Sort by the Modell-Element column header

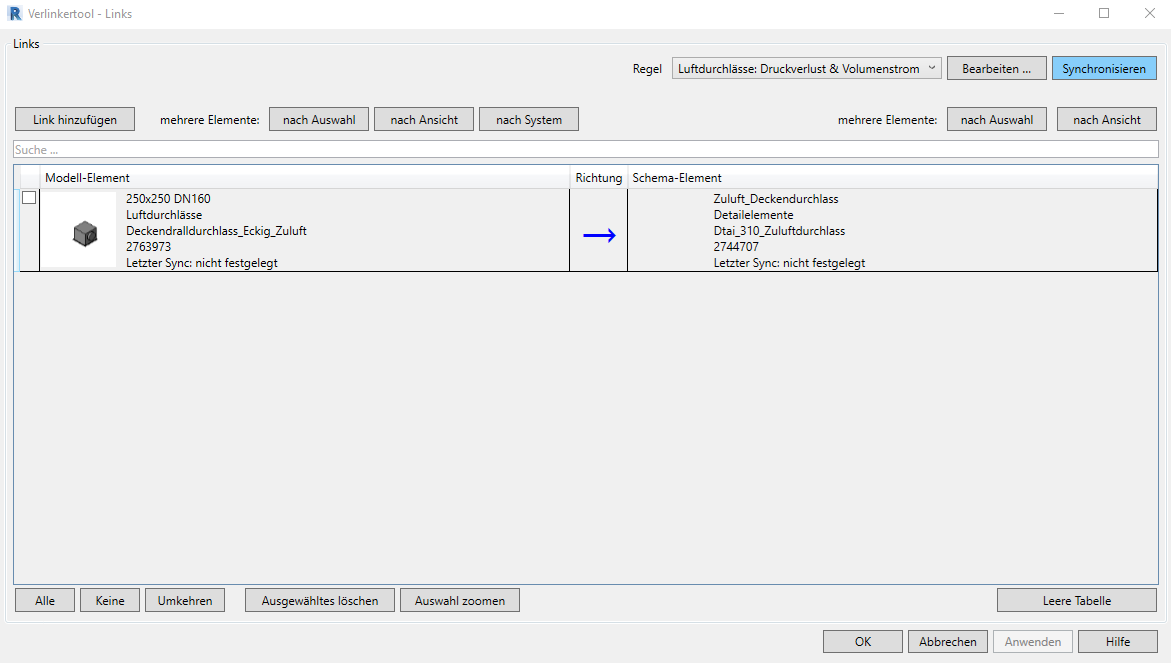[x=300, y=177]
